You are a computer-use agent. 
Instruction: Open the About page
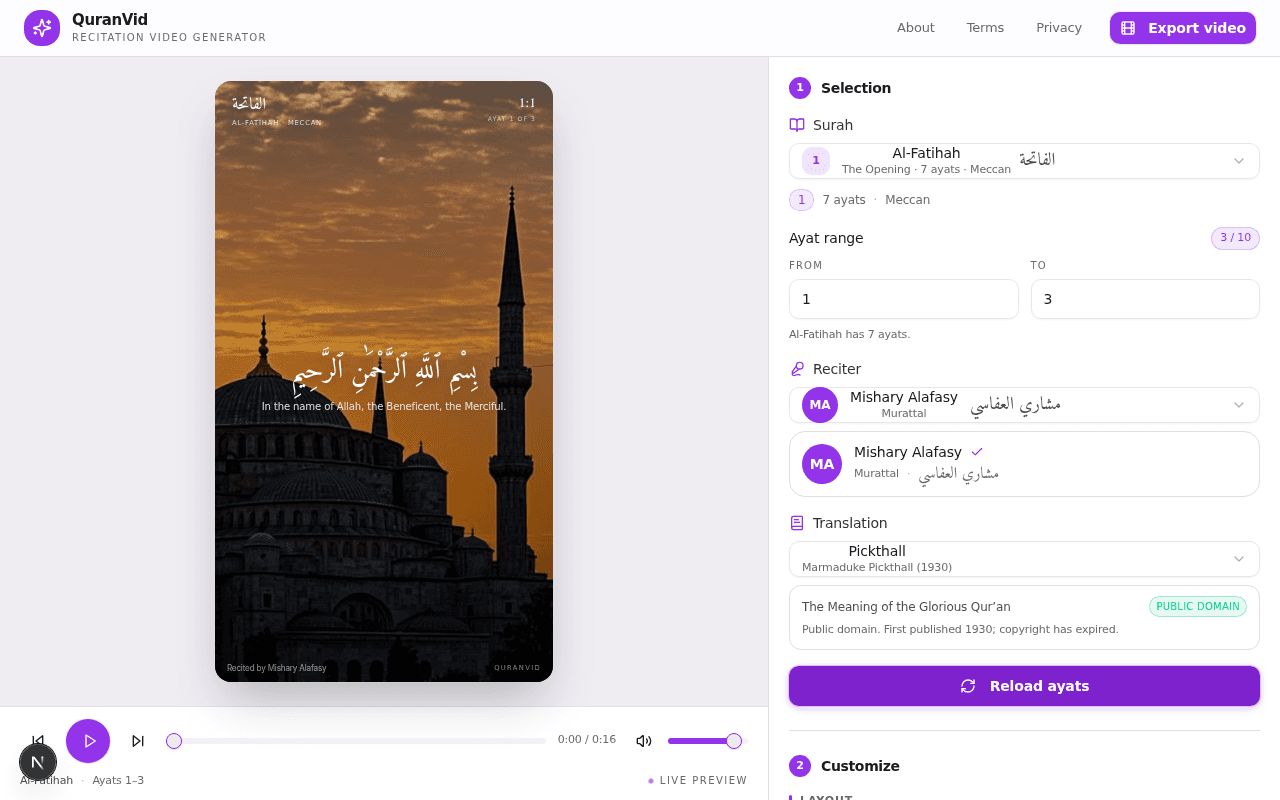tap(915, 28)
